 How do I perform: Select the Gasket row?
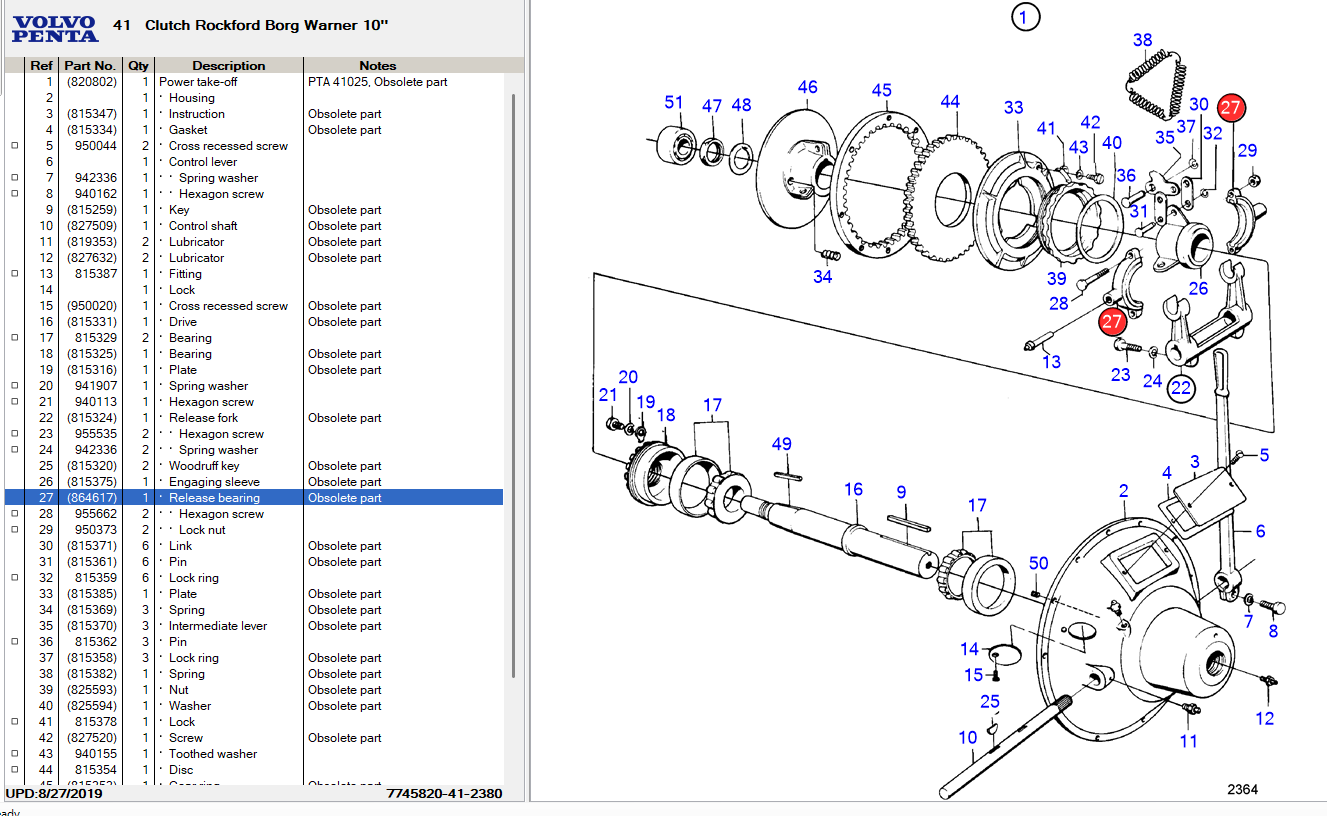point(254,130)
